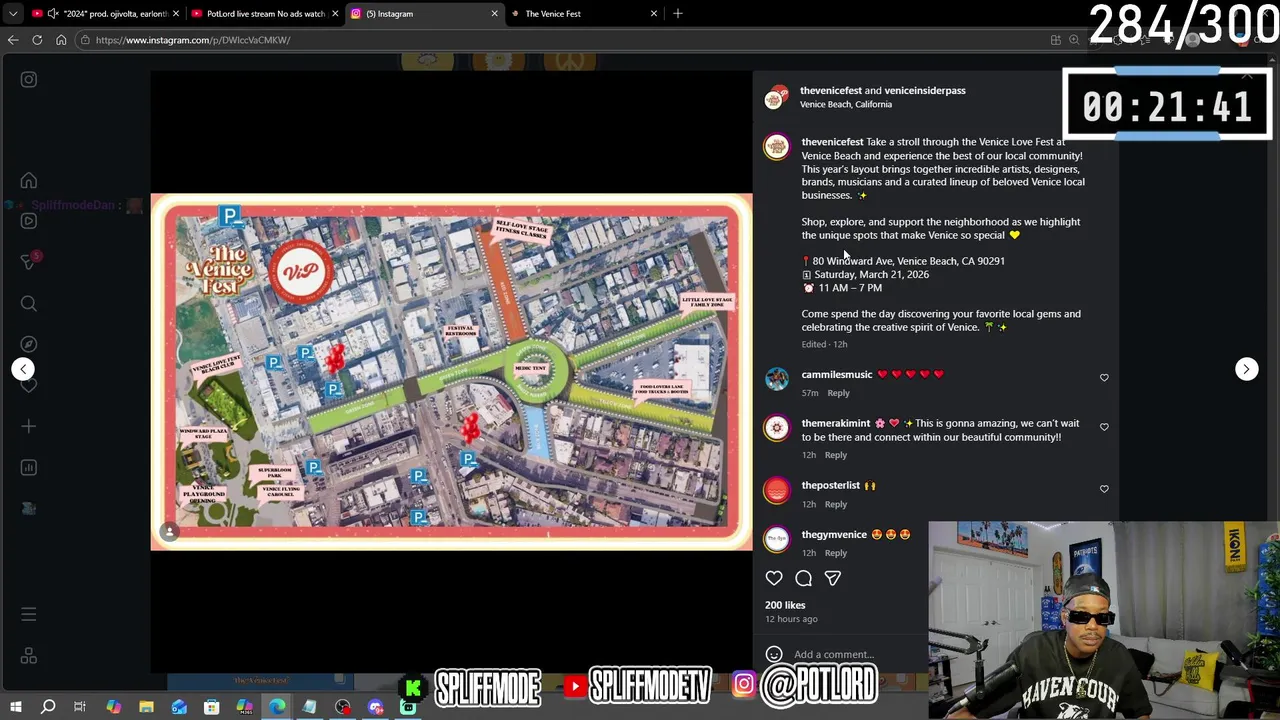Open Reels icon in Instagram sidebar
This screenshot has width=1280, height=720.
(x=29, y=221)
